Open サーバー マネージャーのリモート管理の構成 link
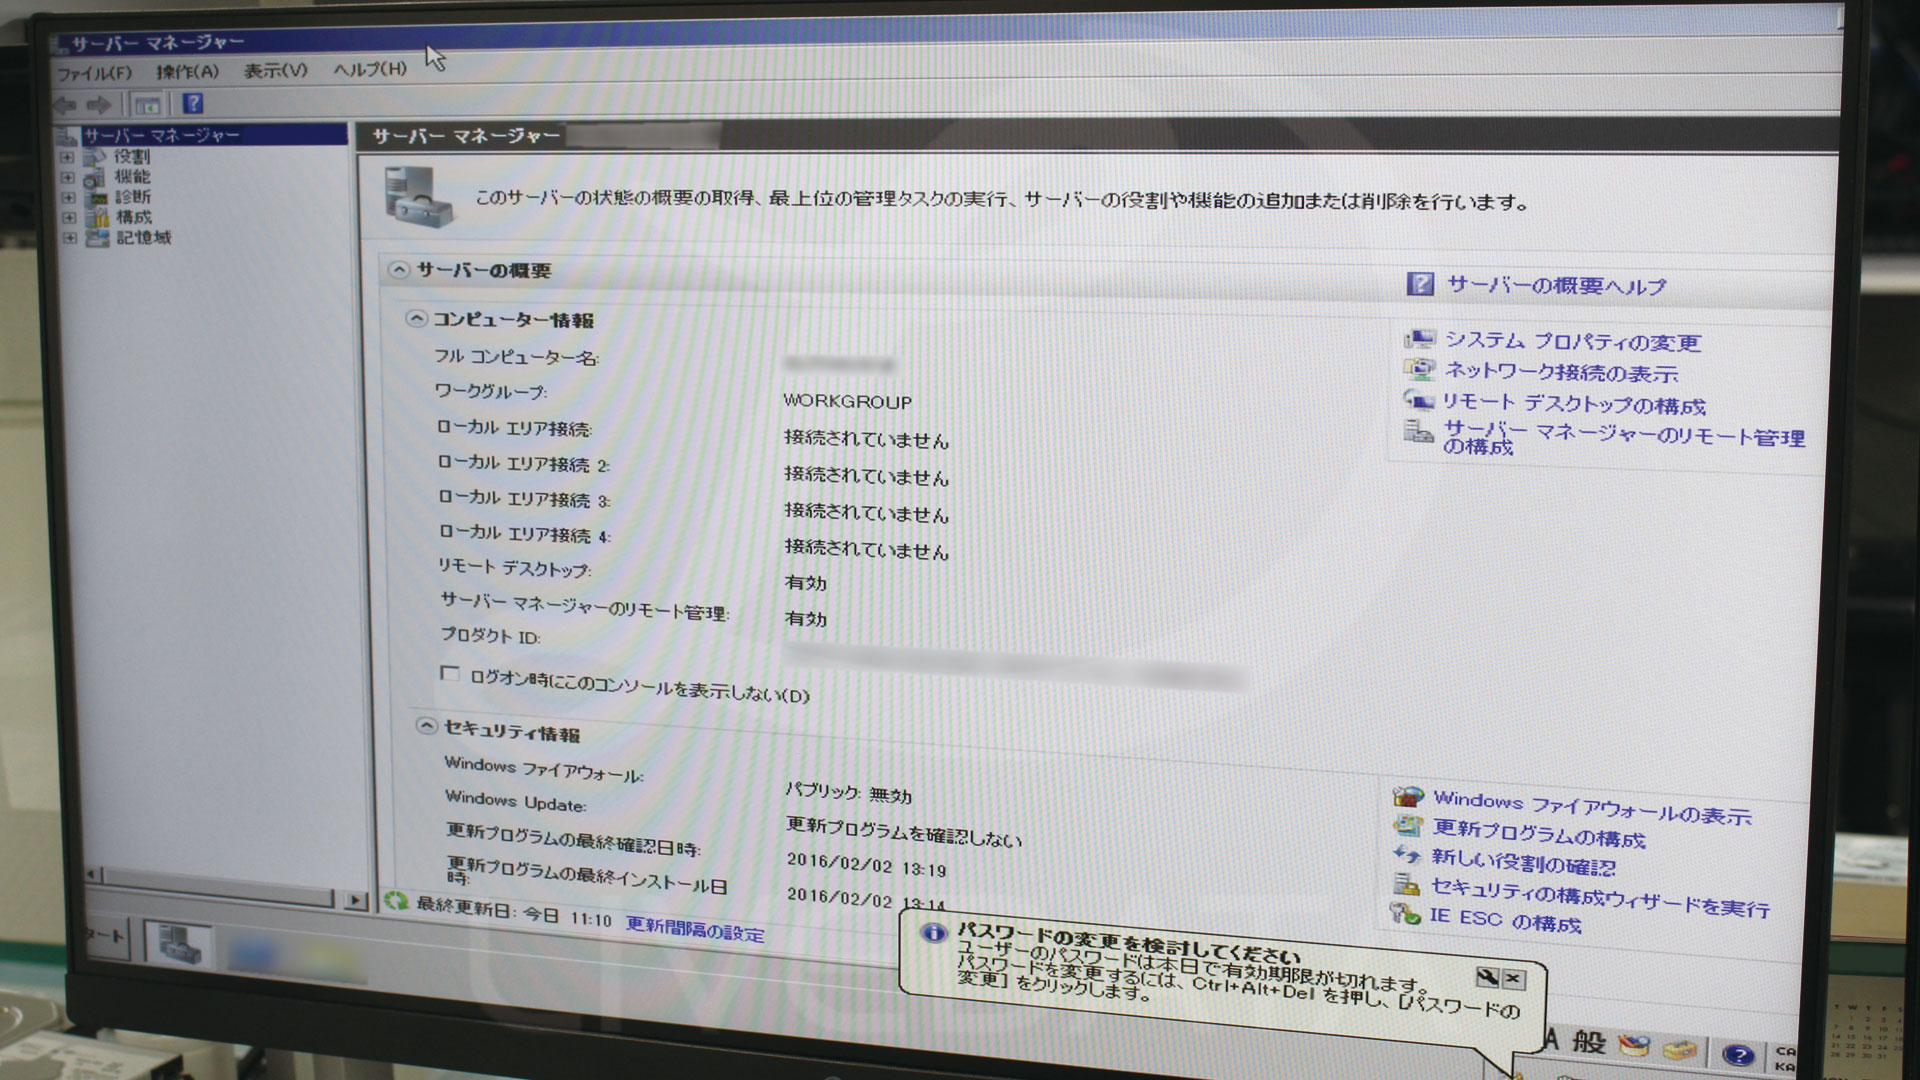 point(1623,440)
